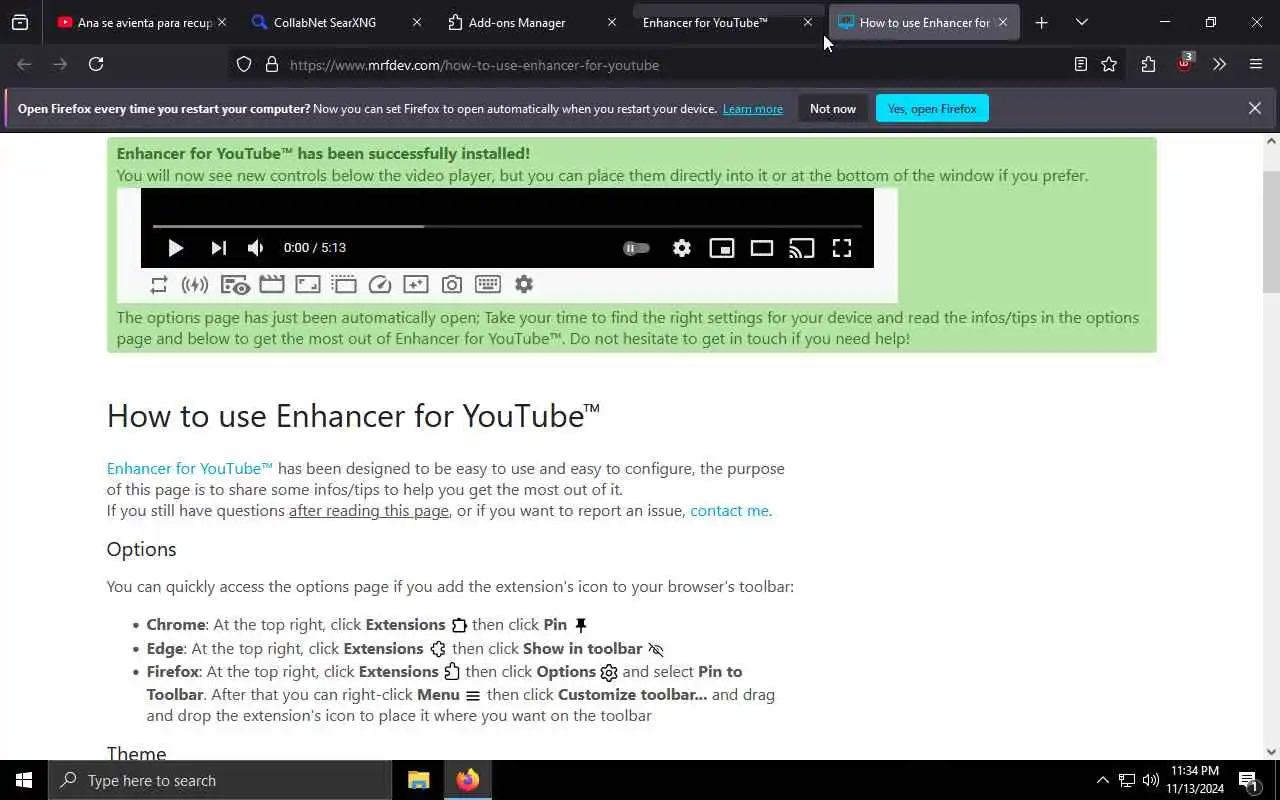Open the uBlock Origin toolbar icon
This screenshot has width=1280, height=800.
(1185, 63)
